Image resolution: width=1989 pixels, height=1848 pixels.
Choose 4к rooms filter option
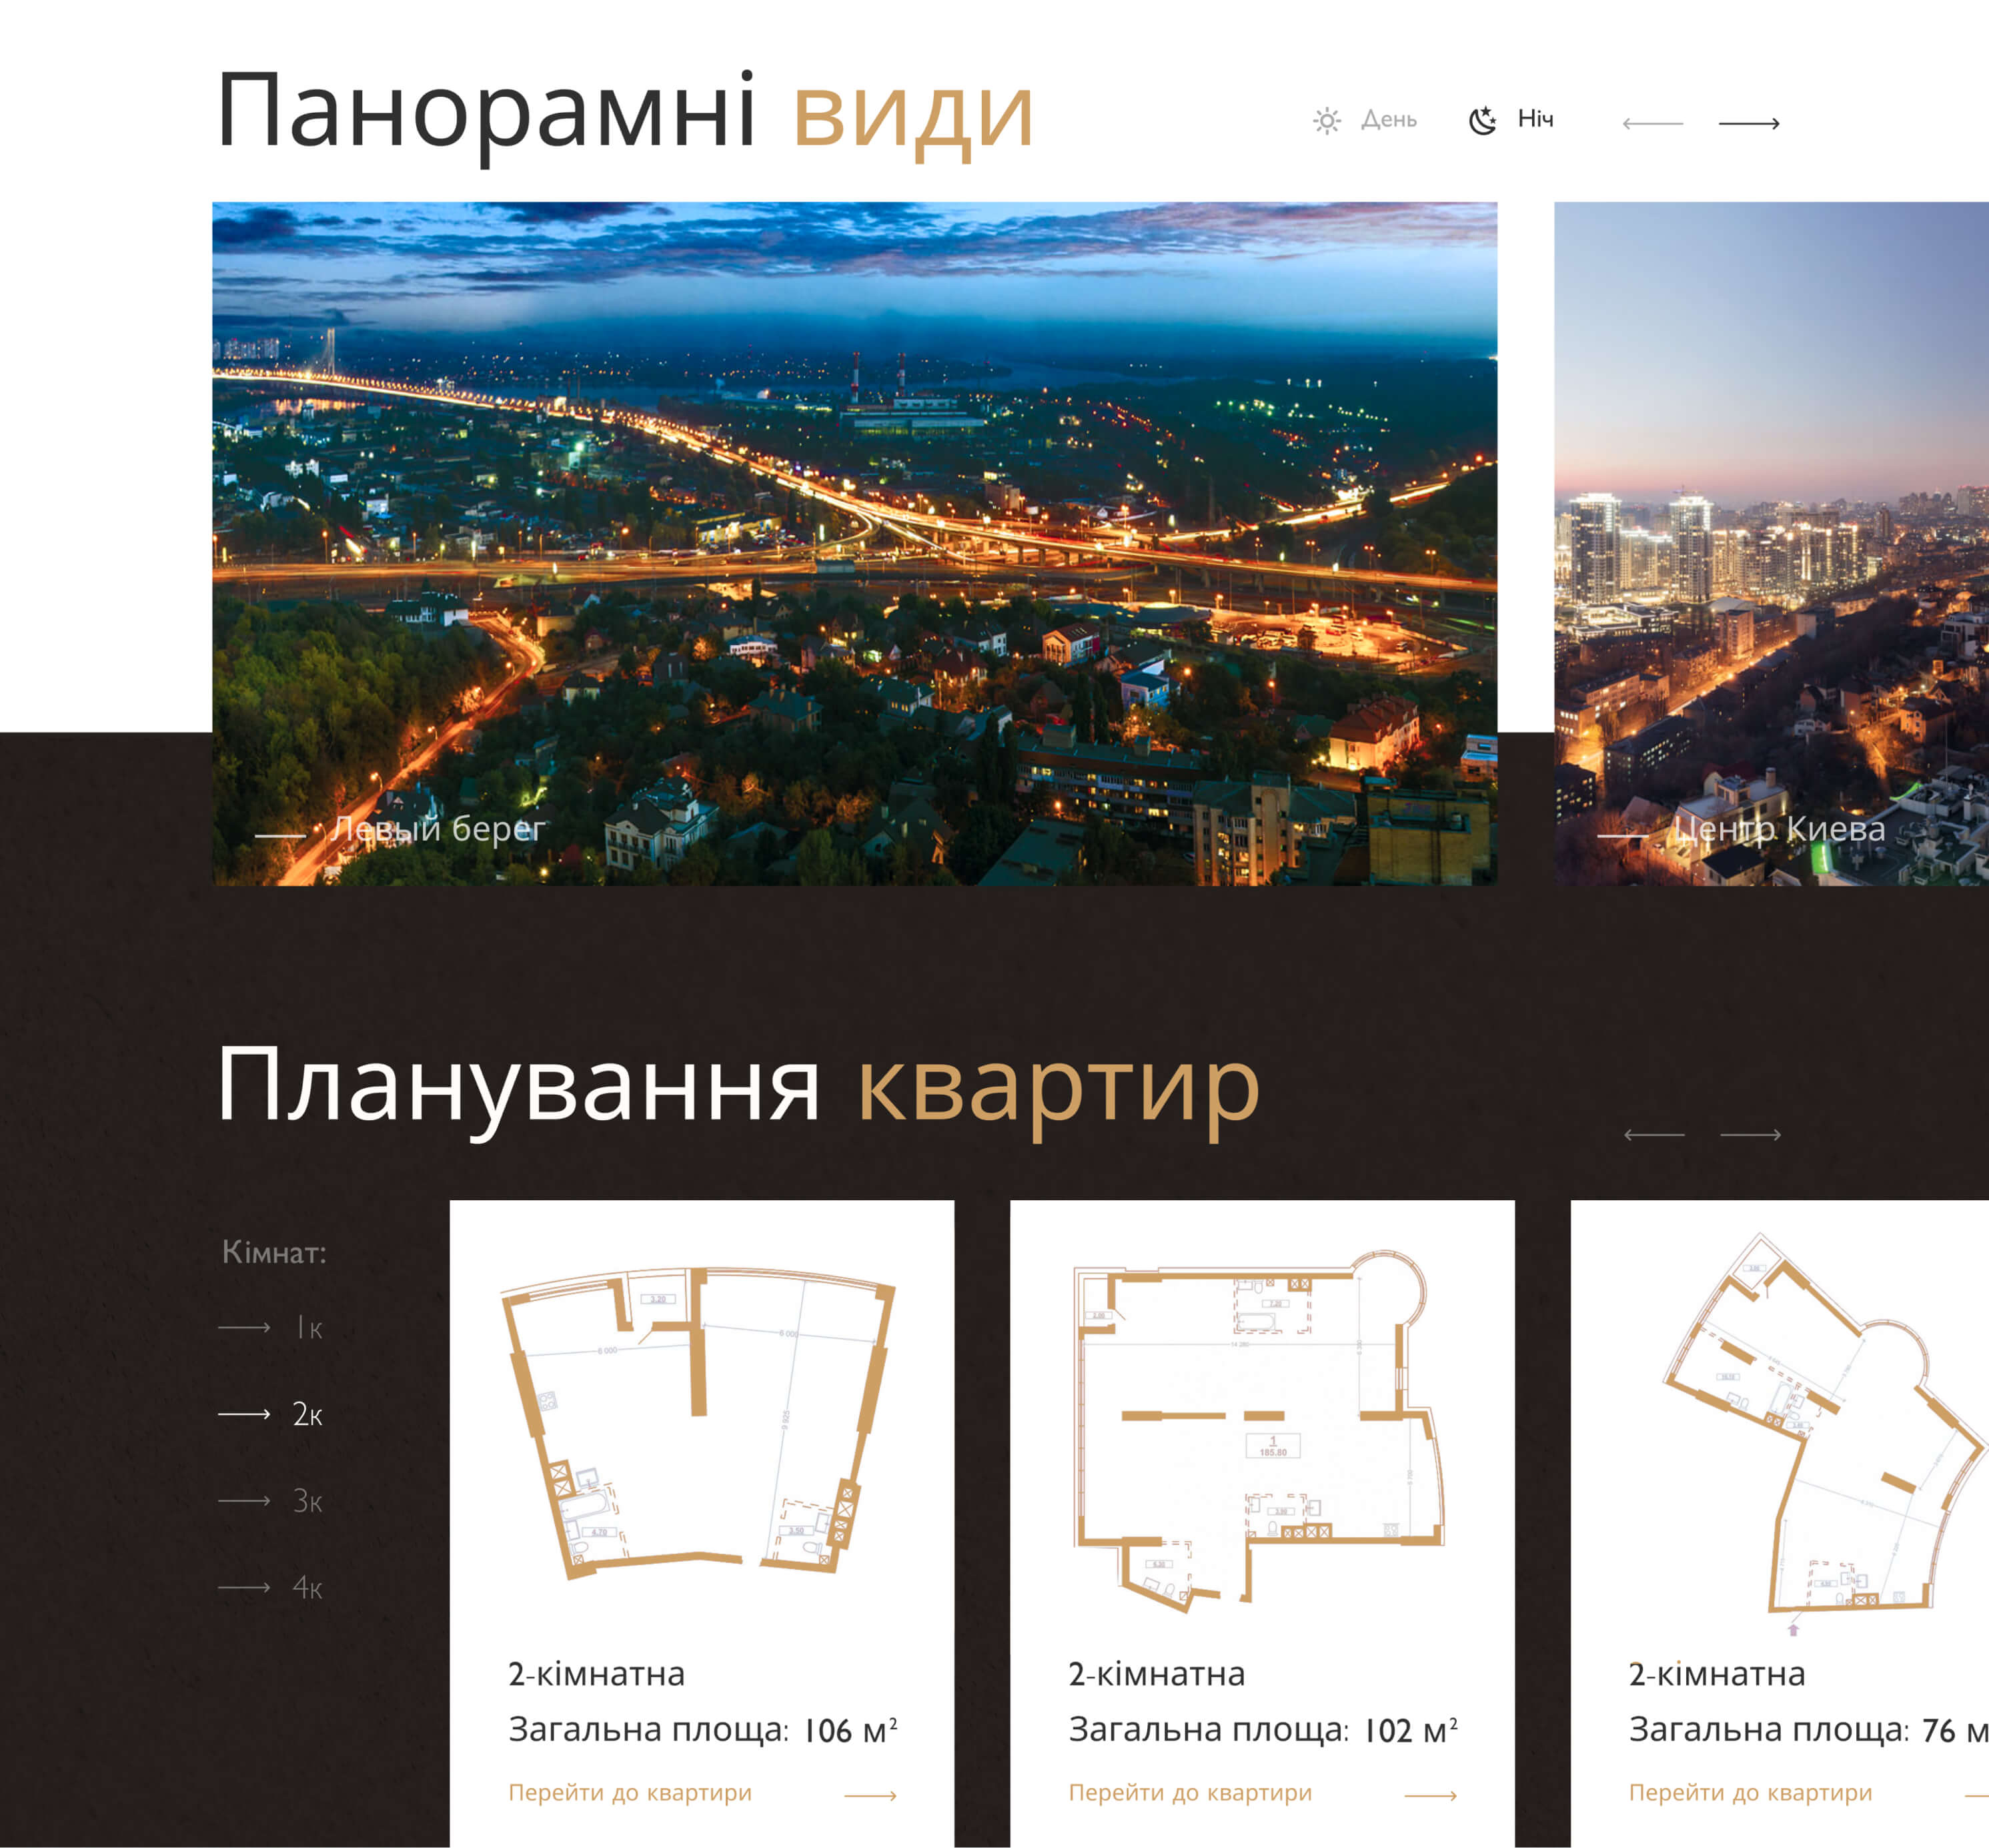click(x=307, y=1588)
